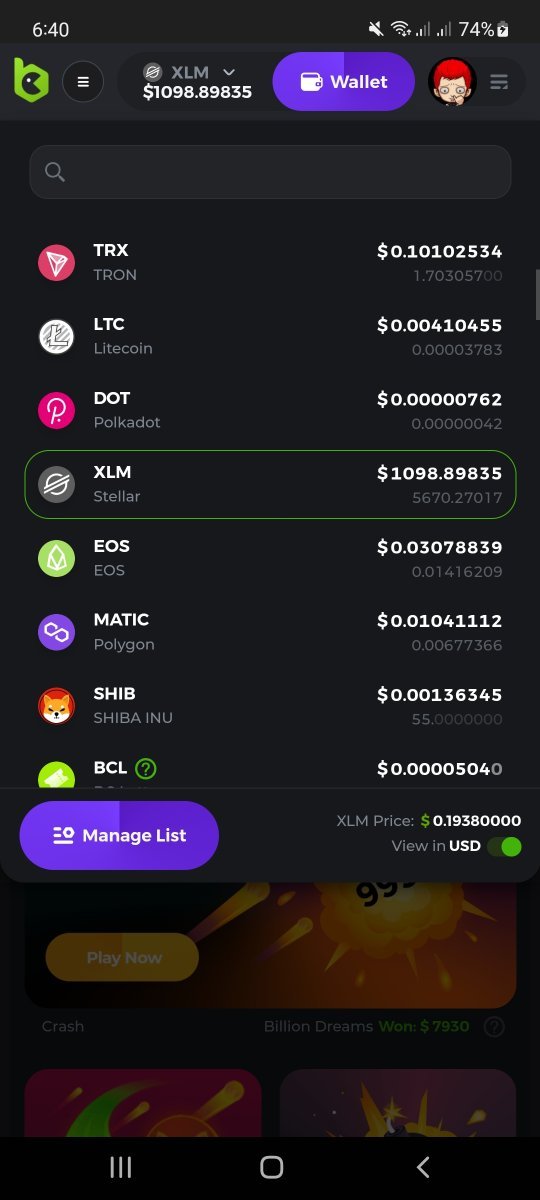Select the Litecoin coin icon

click(57, 336)
